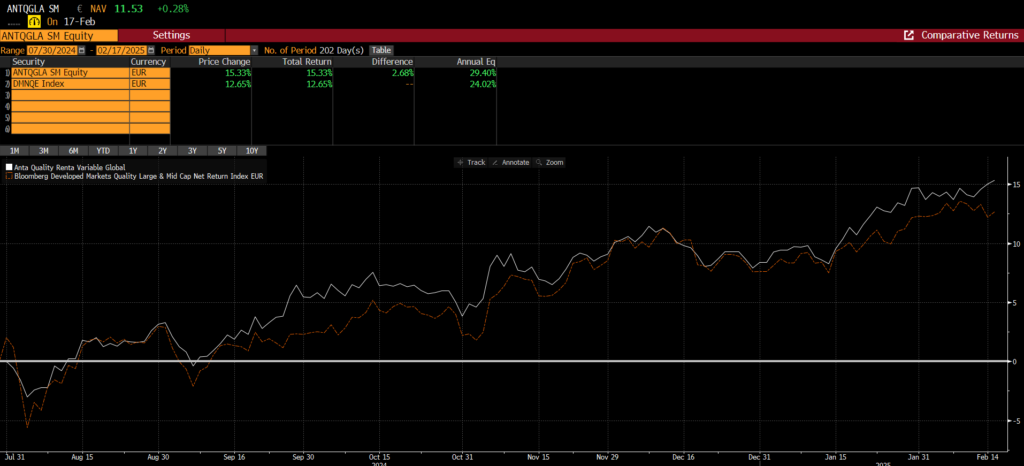The height and width of the screenshot is (466, 1024).
Task: Click the yellow alert icon beside On 17-Feb
Action: tap(34, 20)
